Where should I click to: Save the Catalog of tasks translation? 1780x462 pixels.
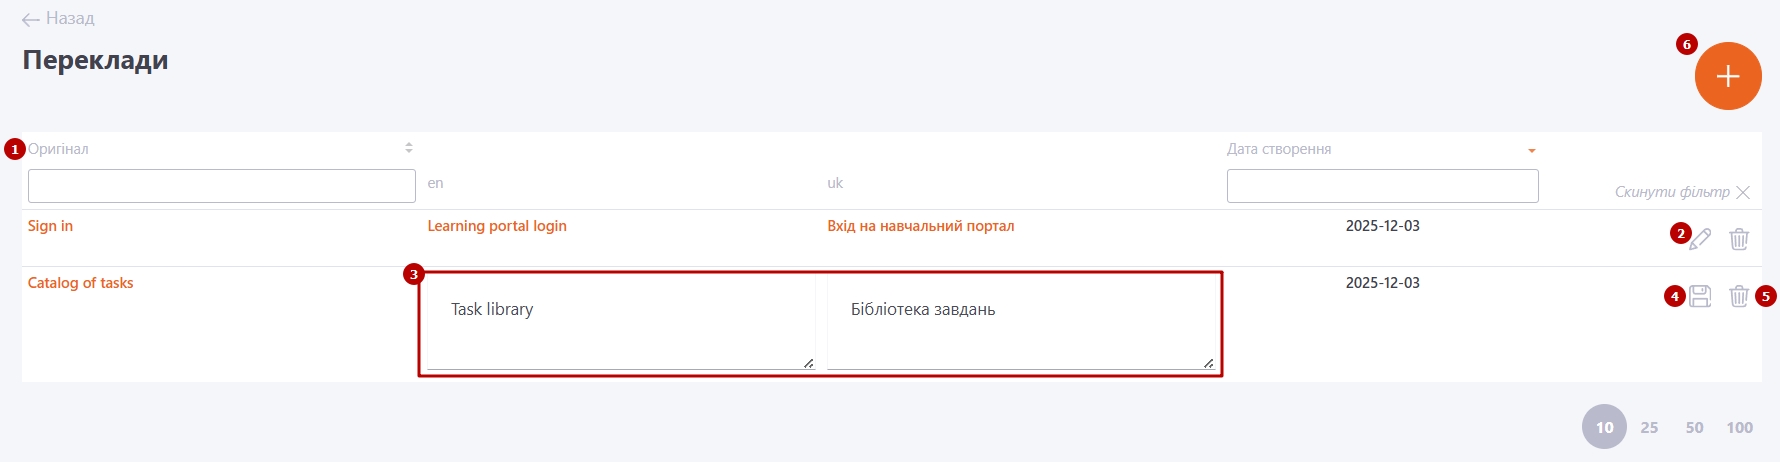point(1700,296)
